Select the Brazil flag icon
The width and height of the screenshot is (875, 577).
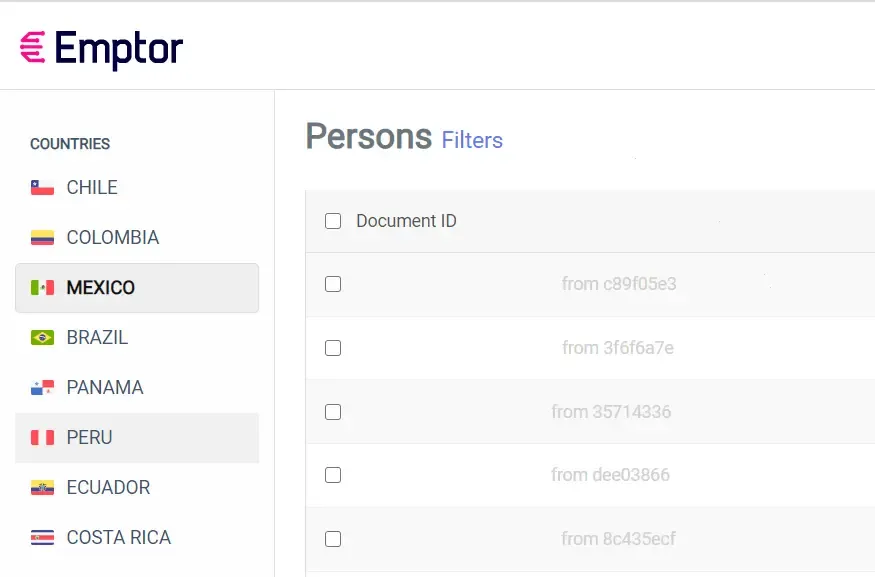click(x=40, y=337)
